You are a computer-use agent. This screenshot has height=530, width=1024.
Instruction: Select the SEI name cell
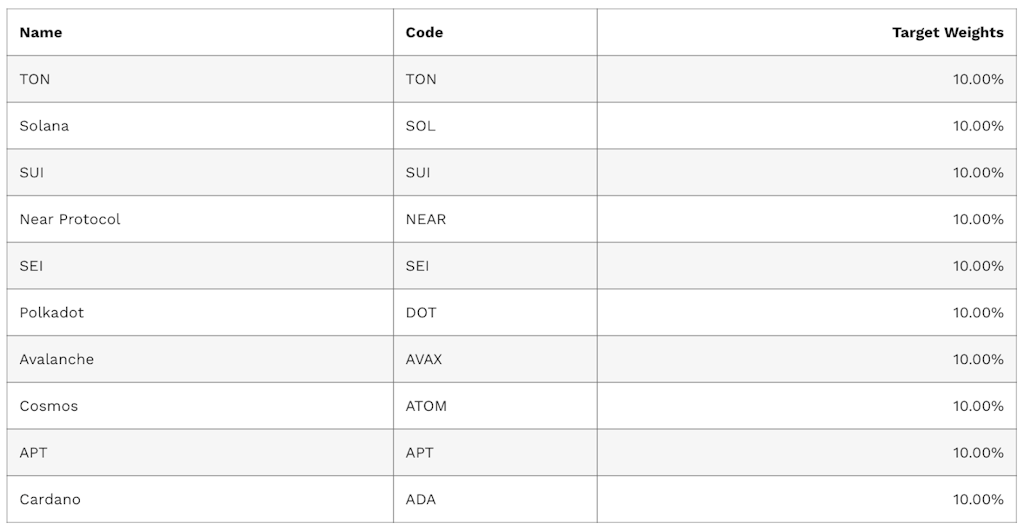click(x=31, y=266)
